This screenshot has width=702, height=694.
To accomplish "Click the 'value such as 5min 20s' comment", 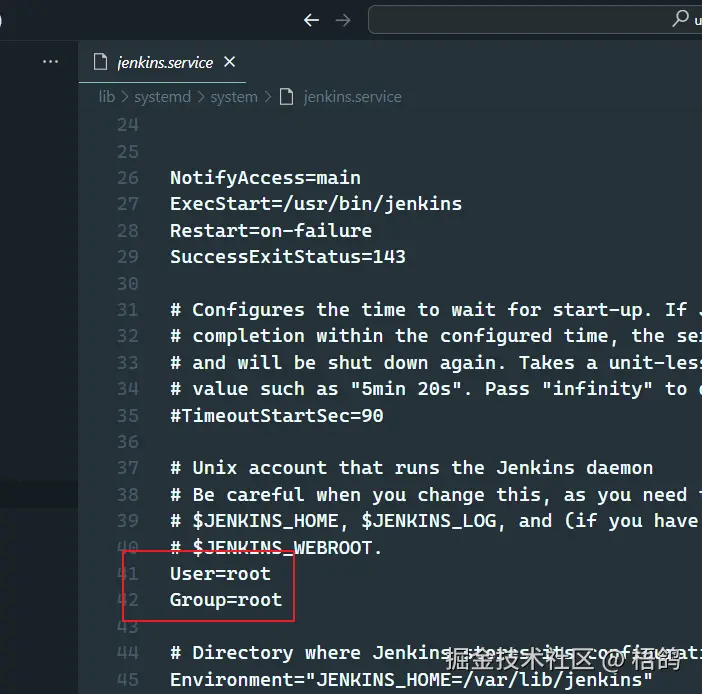I will (436, 389).
